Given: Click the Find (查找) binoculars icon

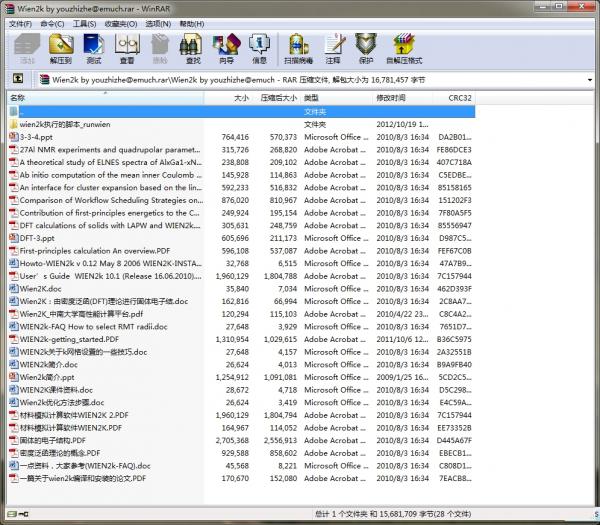Looking at the screenshot, I should point(192,48).
